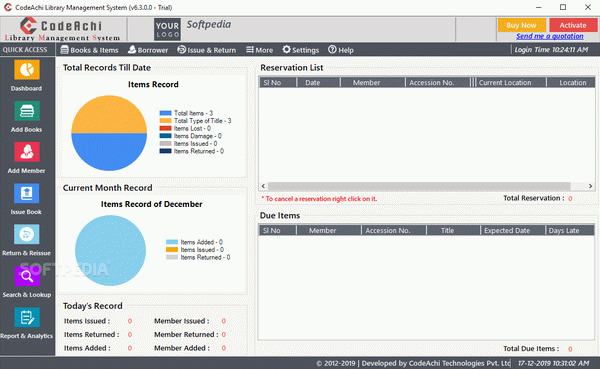Screen dimensions: 600x369
Task: Open the Help menu
Action: point(341,50)
